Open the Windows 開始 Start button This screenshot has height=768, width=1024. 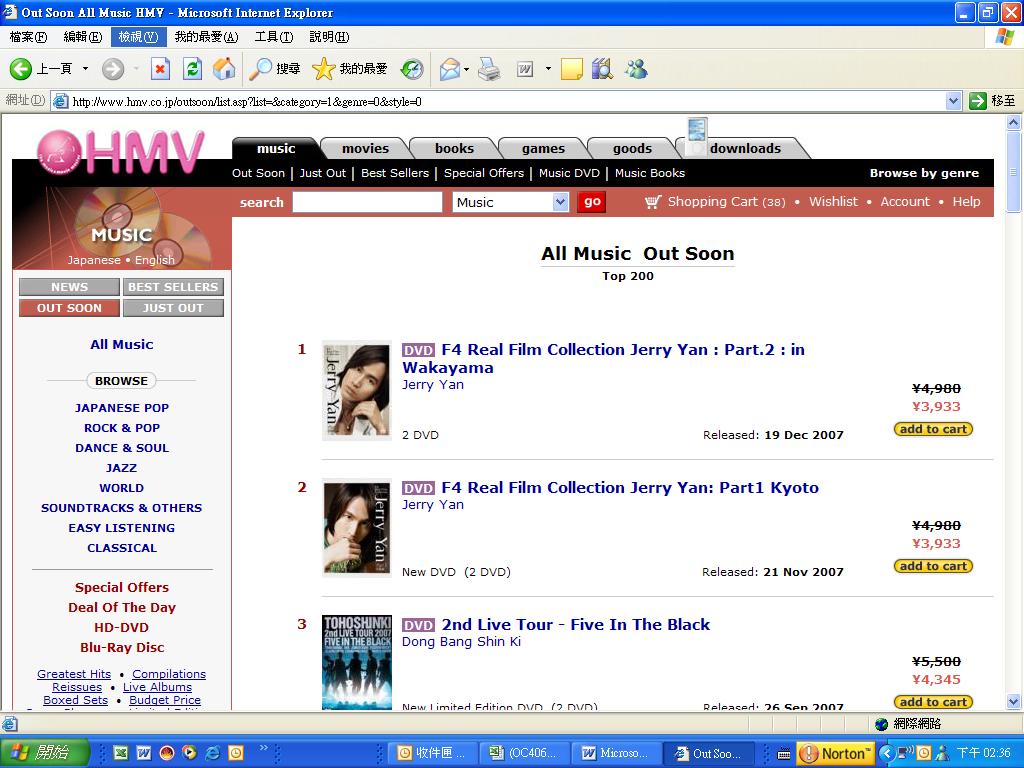(x=44, y=753)
